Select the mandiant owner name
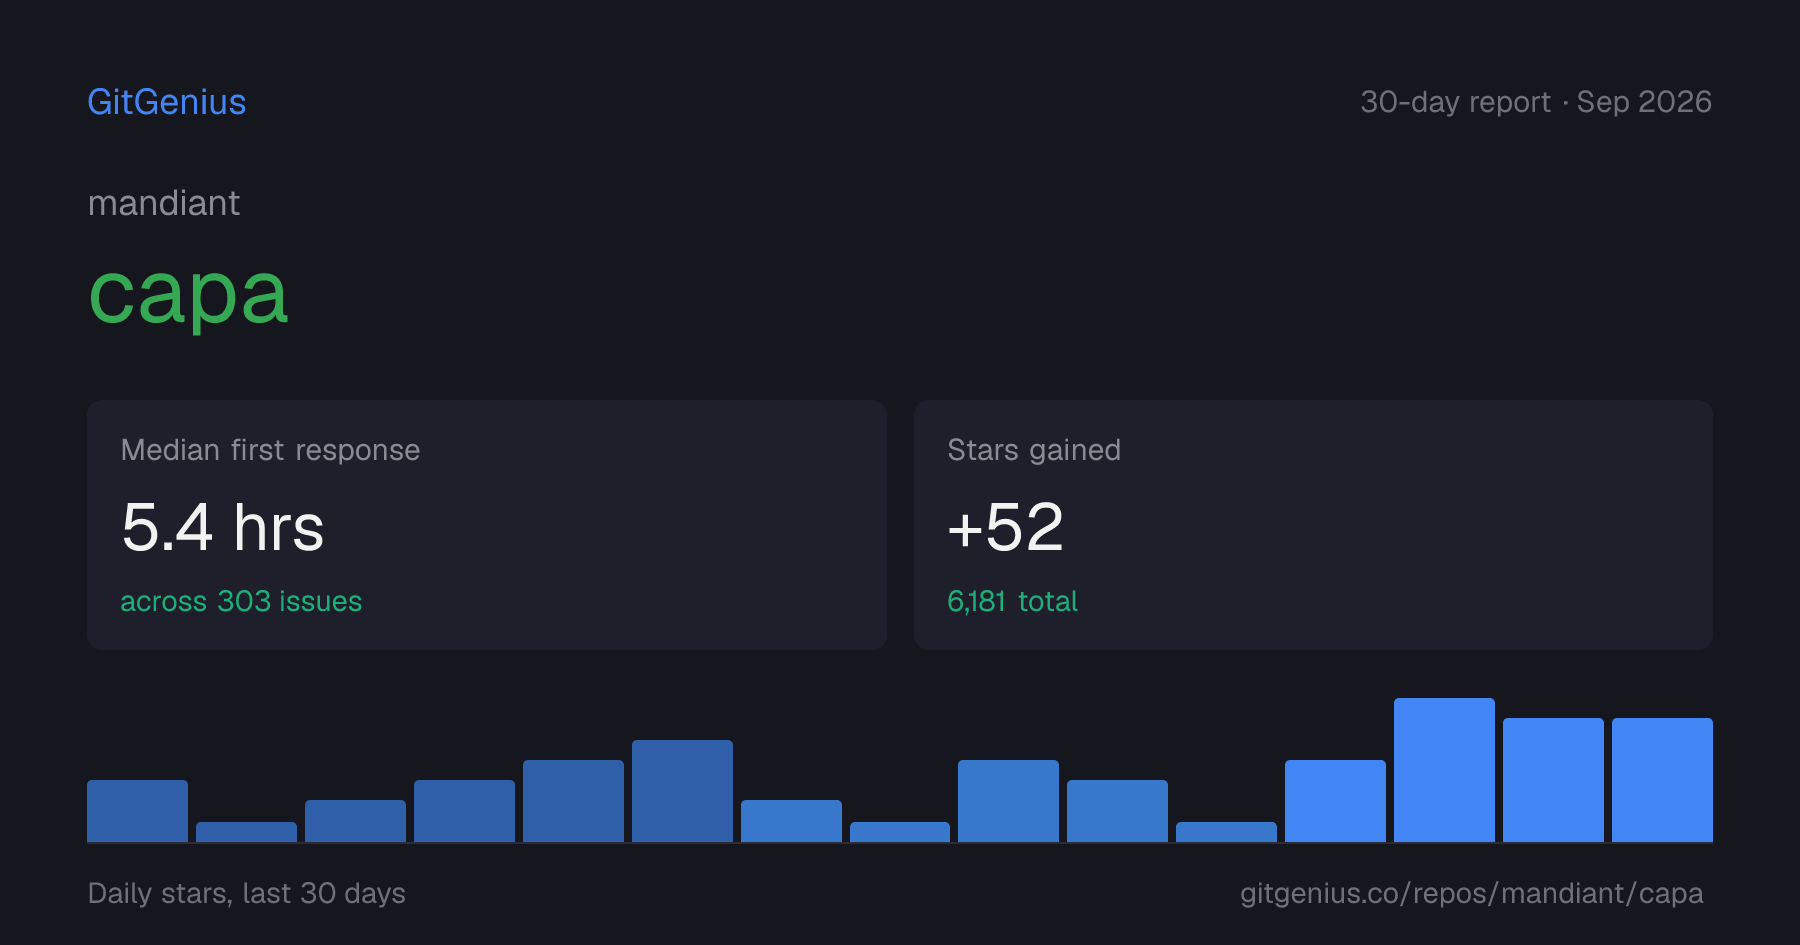1800x945 pixels. [164, 203]
